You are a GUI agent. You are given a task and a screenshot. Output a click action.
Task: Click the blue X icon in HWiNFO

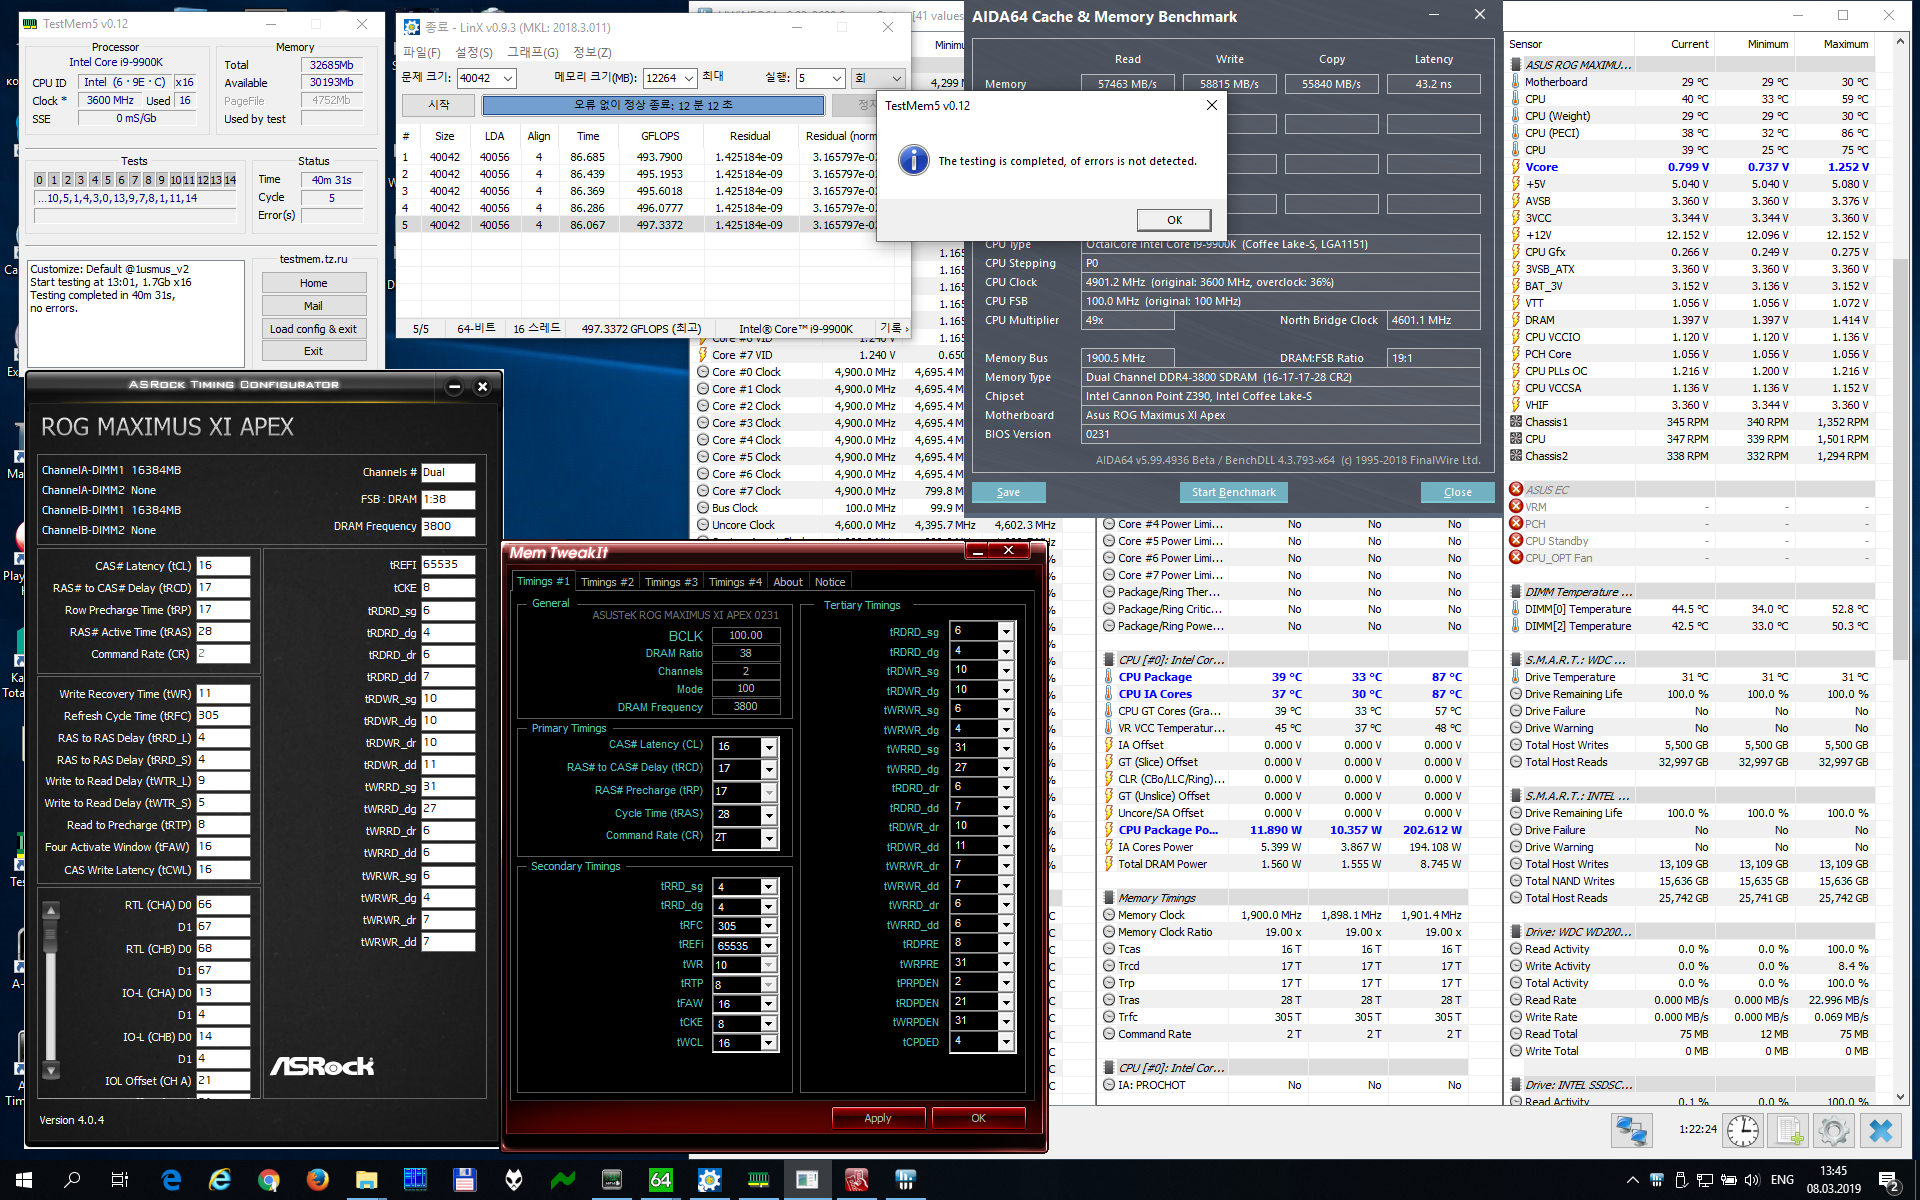click(1880, 1131)
